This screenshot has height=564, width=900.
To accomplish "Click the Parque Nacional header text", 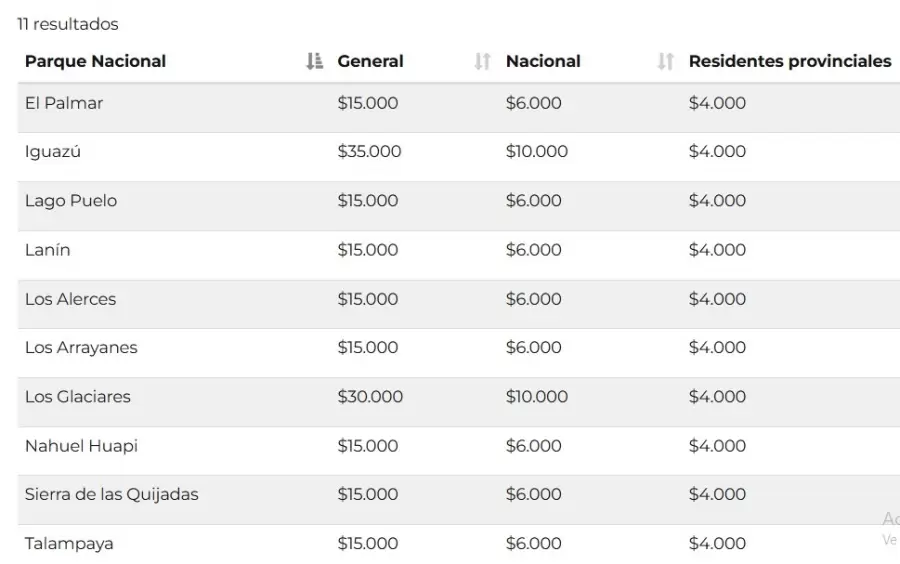I will point(95,61).
